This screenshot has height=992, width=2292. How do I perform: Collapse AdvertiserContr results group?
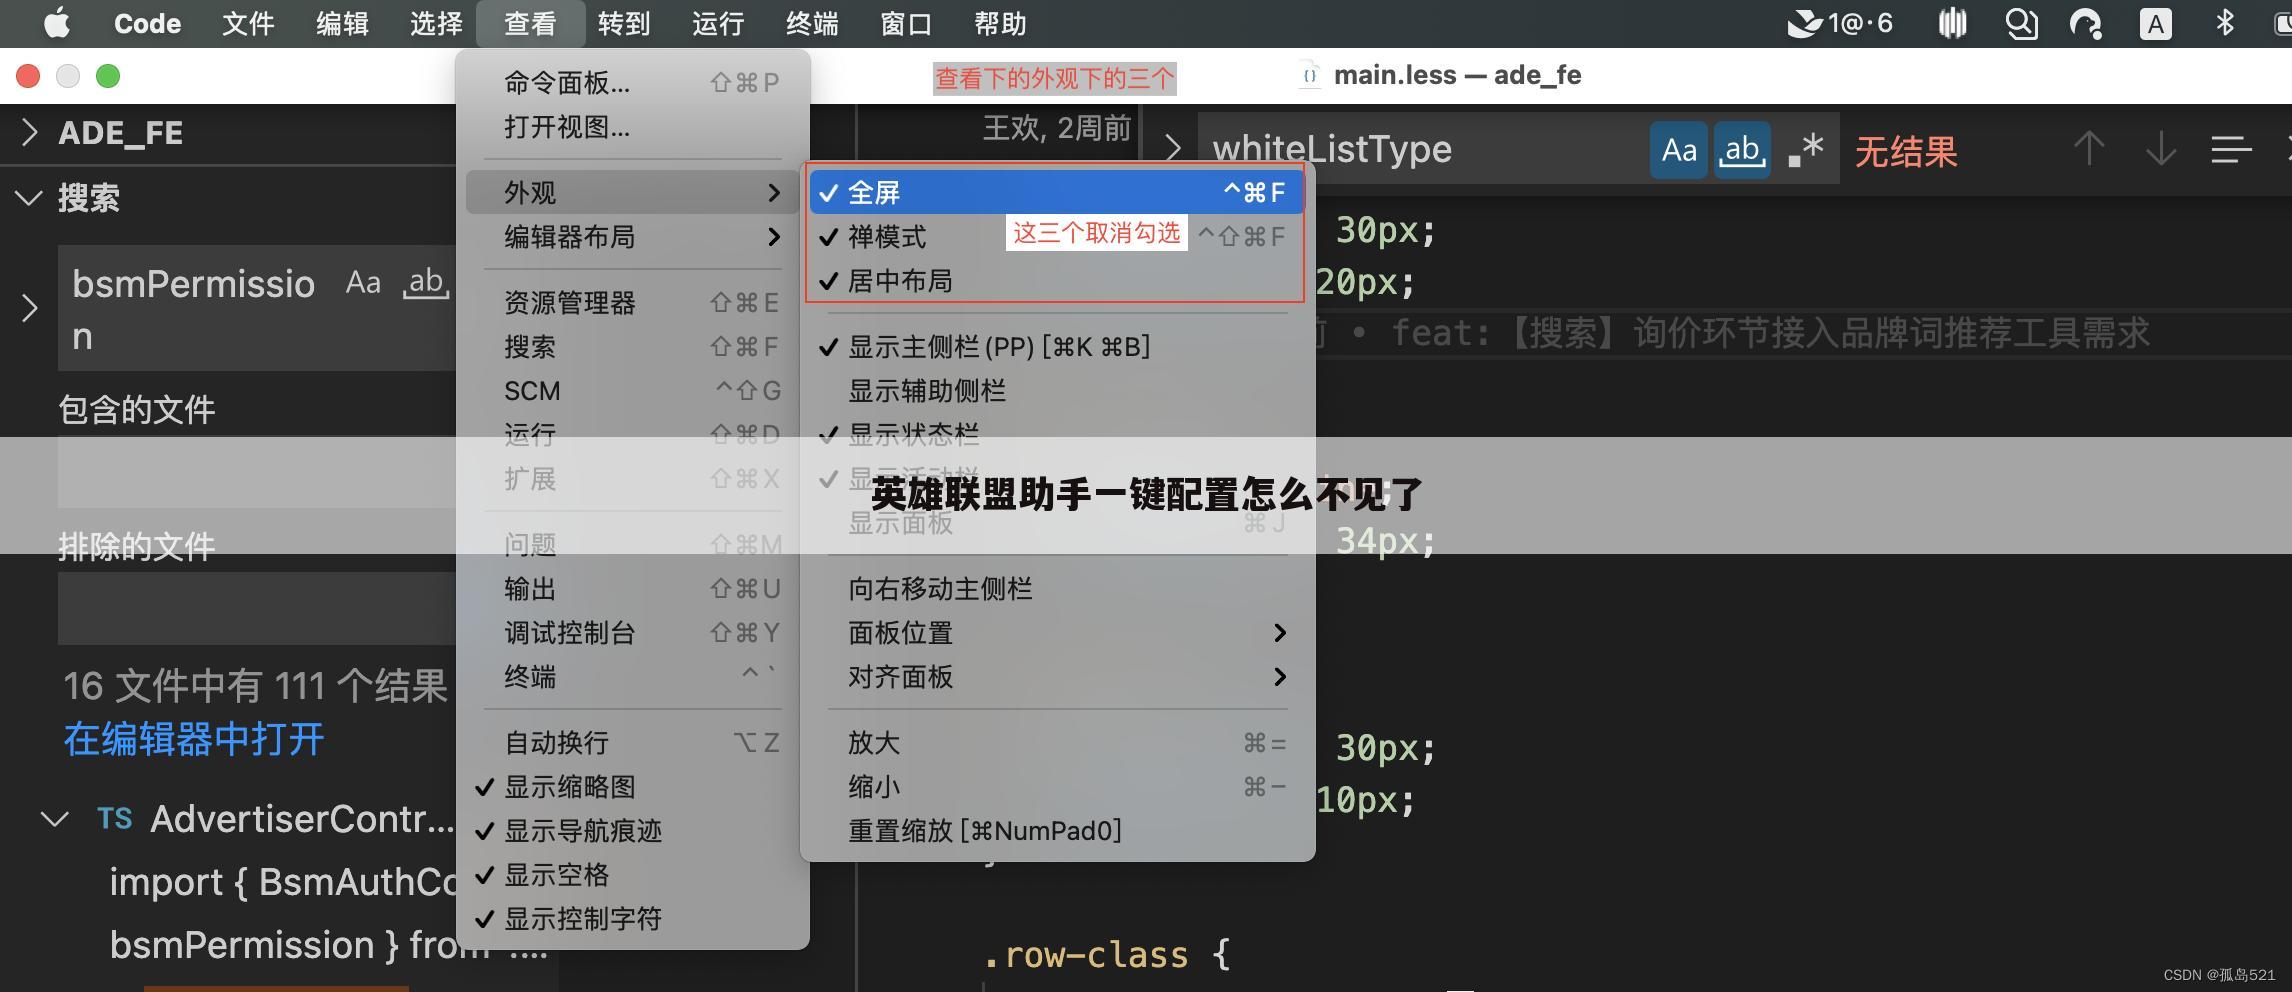pos(54,819)
